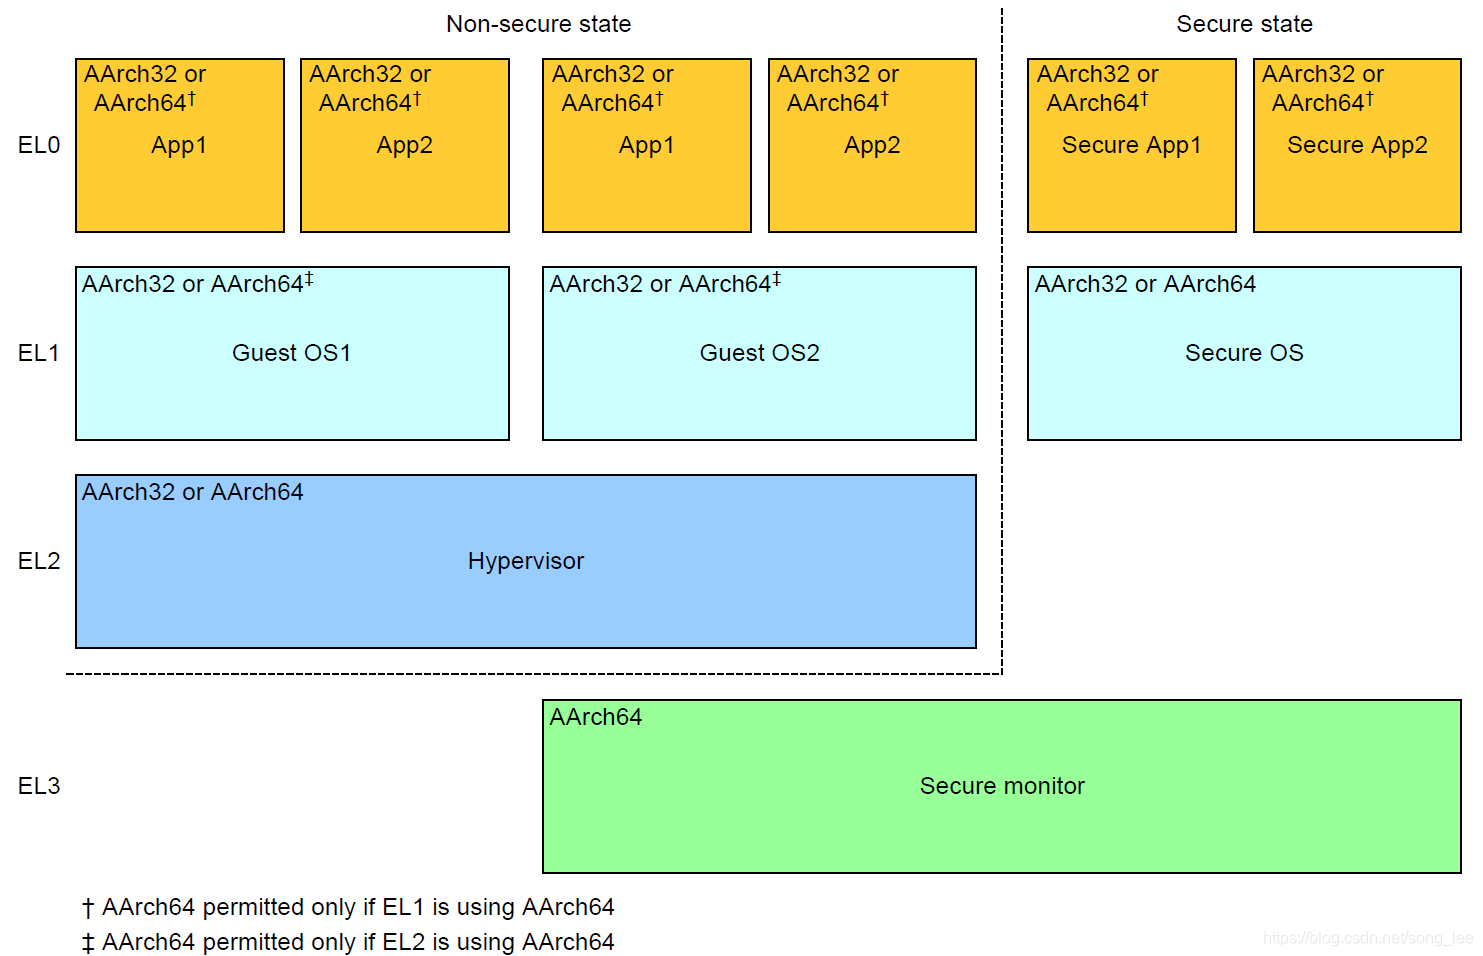The height and width of the screenshot is (956, 1483).
Task: Click "AArch32 or AArch64" label in Secure OS box
Action: pyautogui.click(x=1145, y=284)
